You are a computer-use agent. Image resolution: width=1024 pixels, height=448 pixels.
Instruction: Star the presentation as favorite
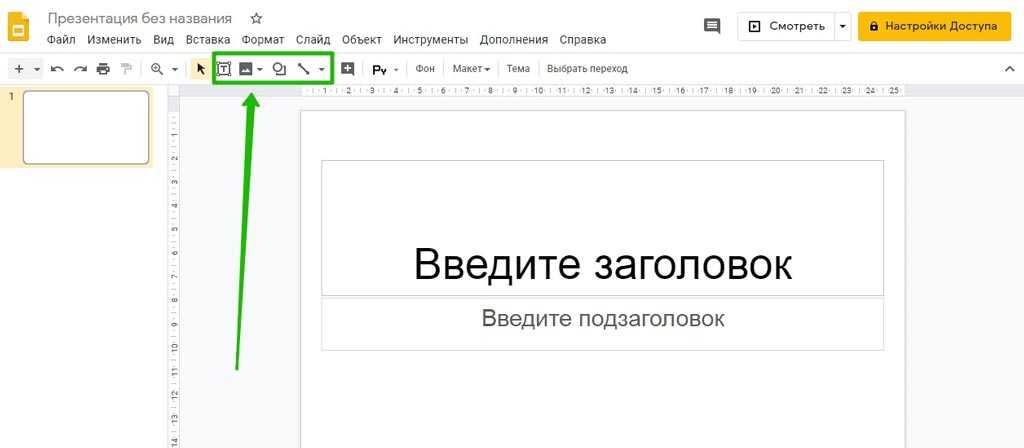tap(256, 19)
